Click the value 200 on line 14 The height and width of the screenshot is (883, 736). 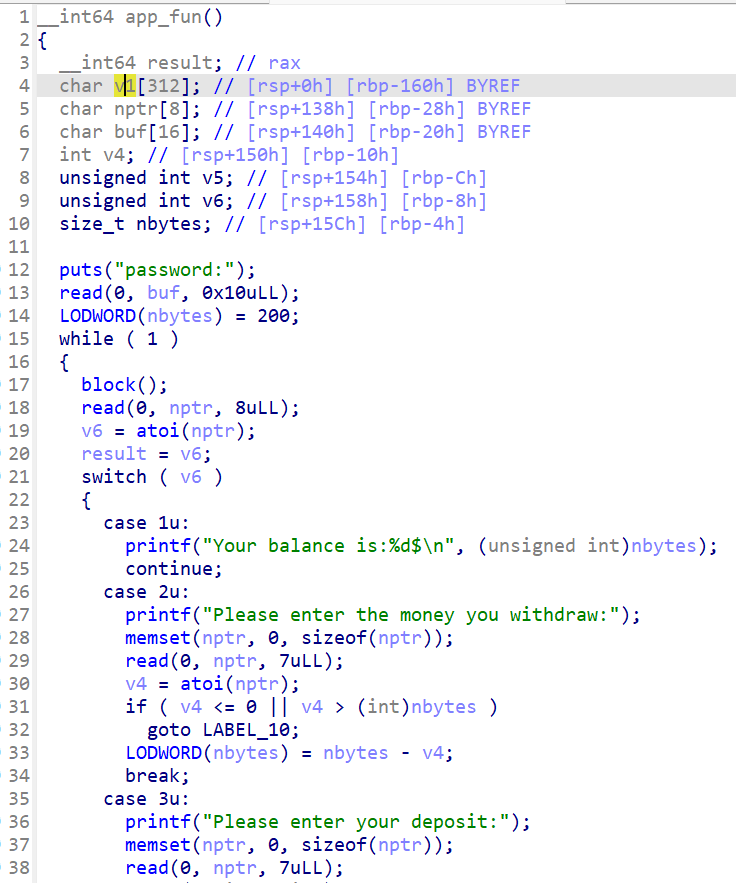pos(274,316)
